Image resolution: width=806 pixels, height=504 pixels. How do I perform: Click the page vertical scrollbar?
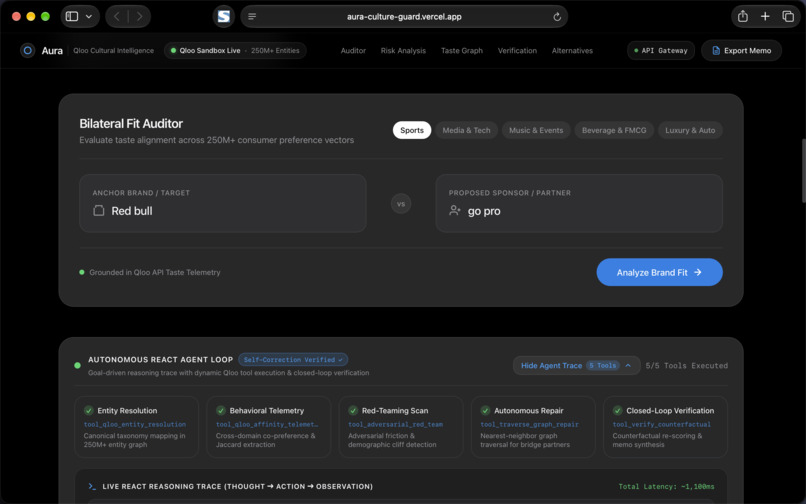[x=803, y=171]
